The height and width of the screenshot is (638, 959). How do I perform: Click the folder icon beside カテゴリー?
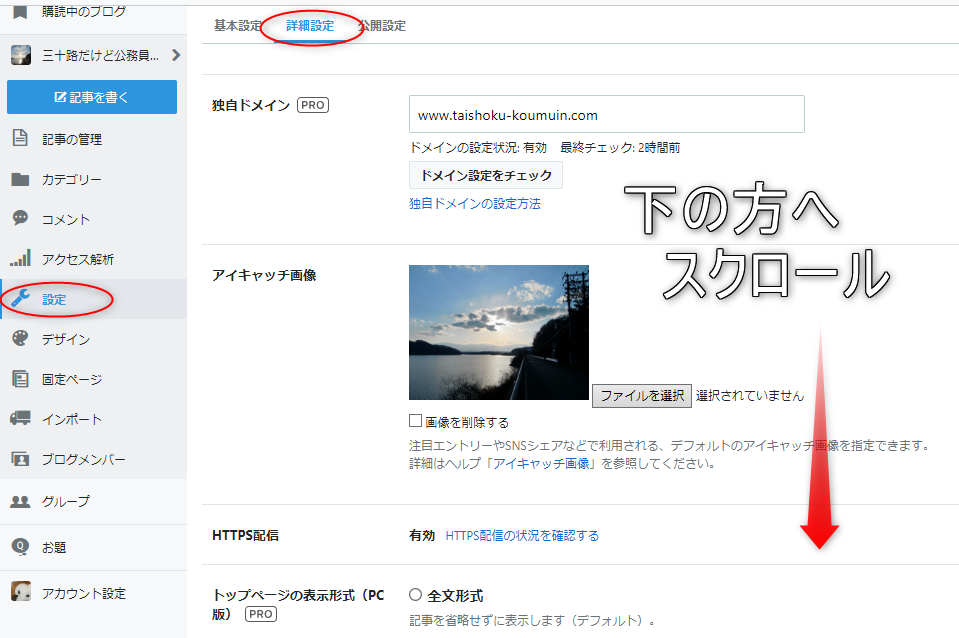click(x=20, y=179)
